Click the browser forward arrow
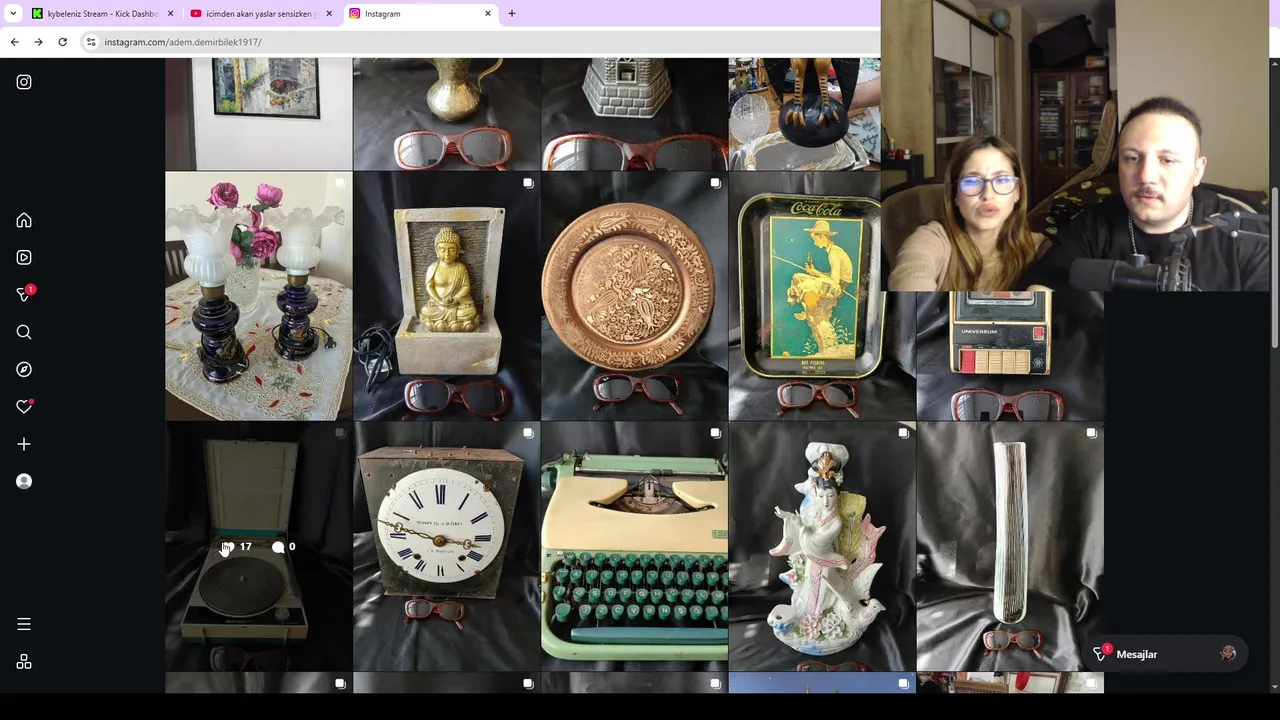Image resolution: width=1280 pixels, height=720 pixels. (38, 42)
